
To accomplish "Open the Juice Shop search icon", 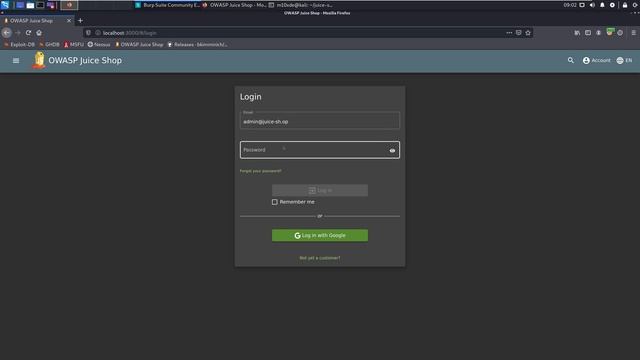I will tap(571, 60).
